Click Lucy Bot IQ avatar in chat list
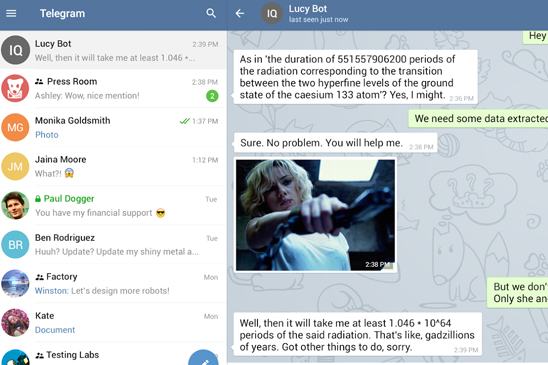Viewport: 548px width, 365px height. click(15, 50)
